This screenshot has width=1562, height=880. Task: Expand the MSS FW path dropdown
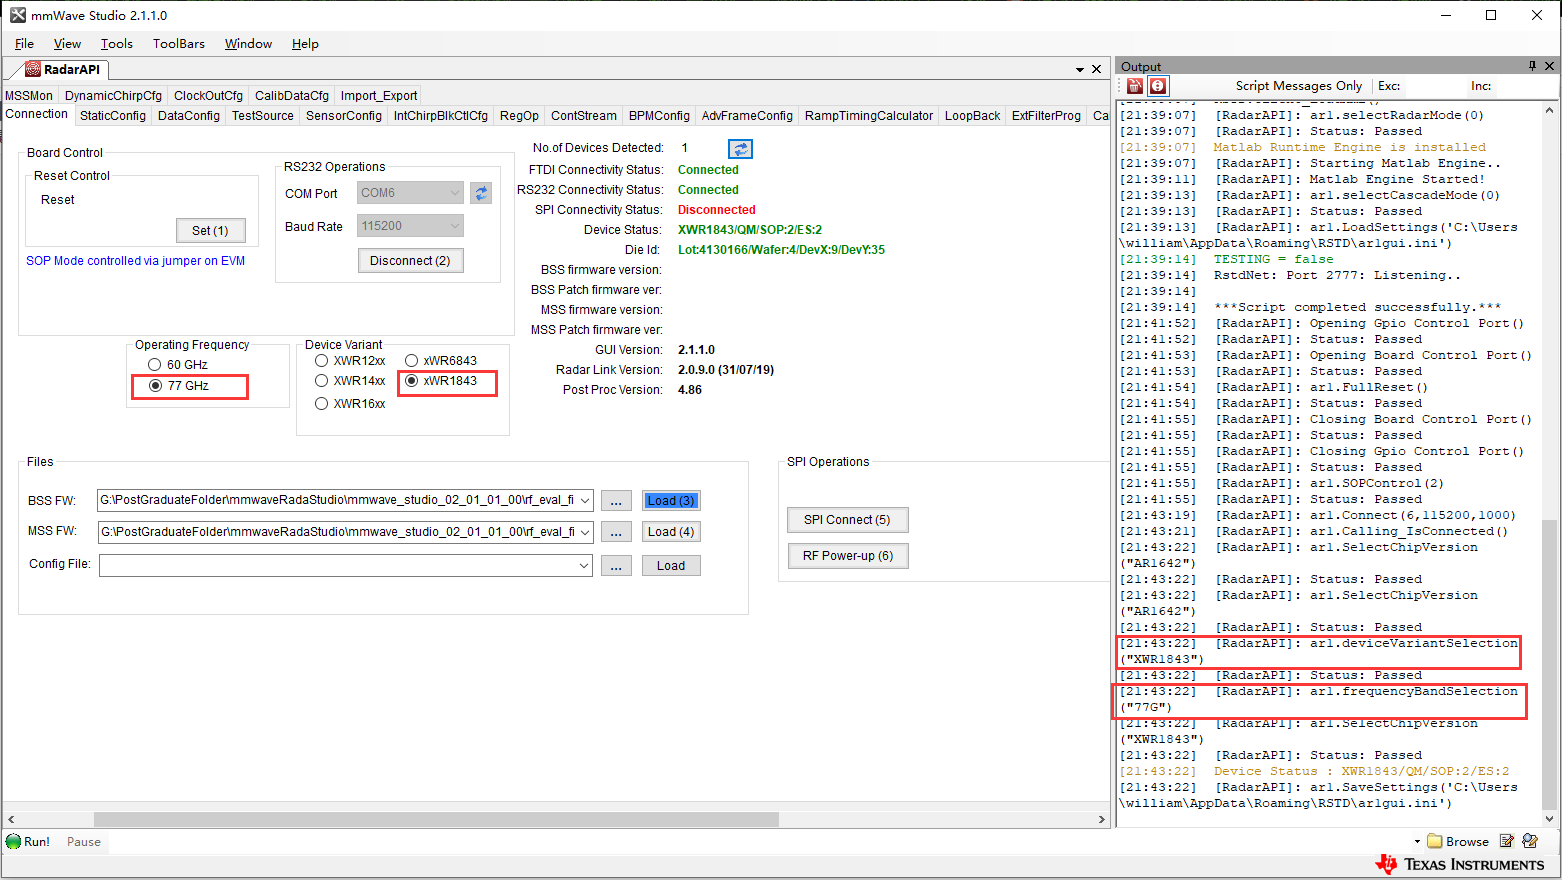tap(585, 532)
